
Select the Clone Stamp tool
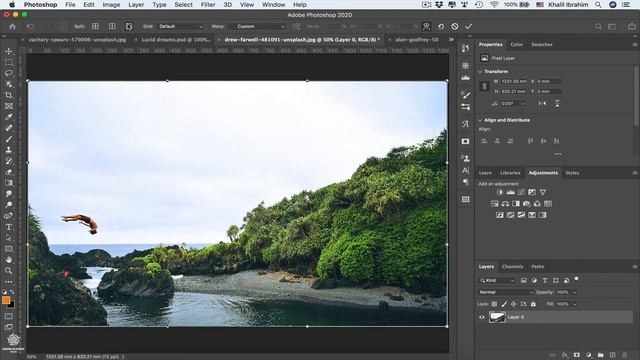click(x=9, y=150)
